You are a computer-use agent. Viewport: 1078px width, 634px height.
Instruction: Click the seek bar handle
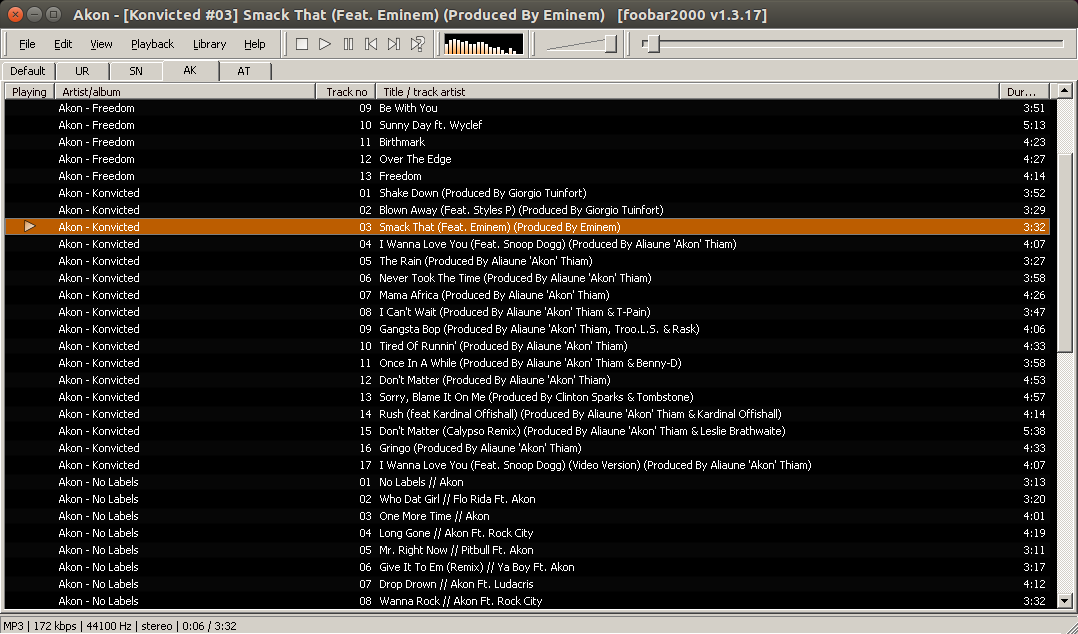(x=654, y=44)
